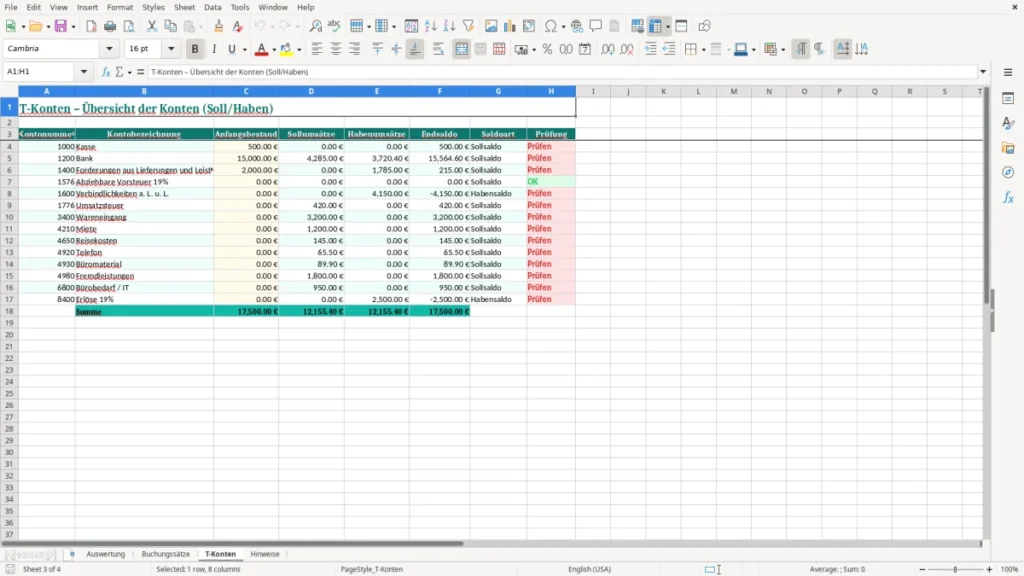Click the Select Function sum icon

[x=119, y=72]
